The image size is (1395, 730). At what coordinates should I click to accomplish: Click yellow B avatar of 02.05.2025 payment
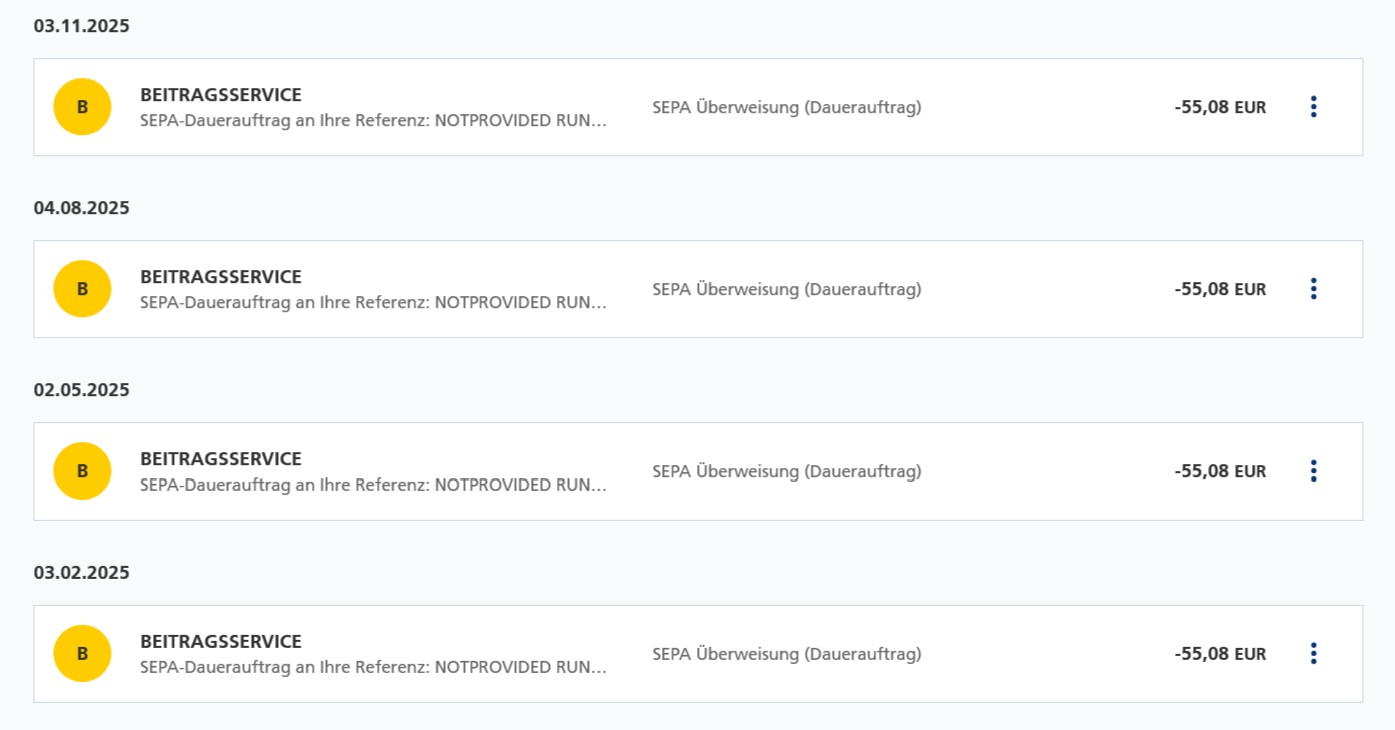pos(82,471)
